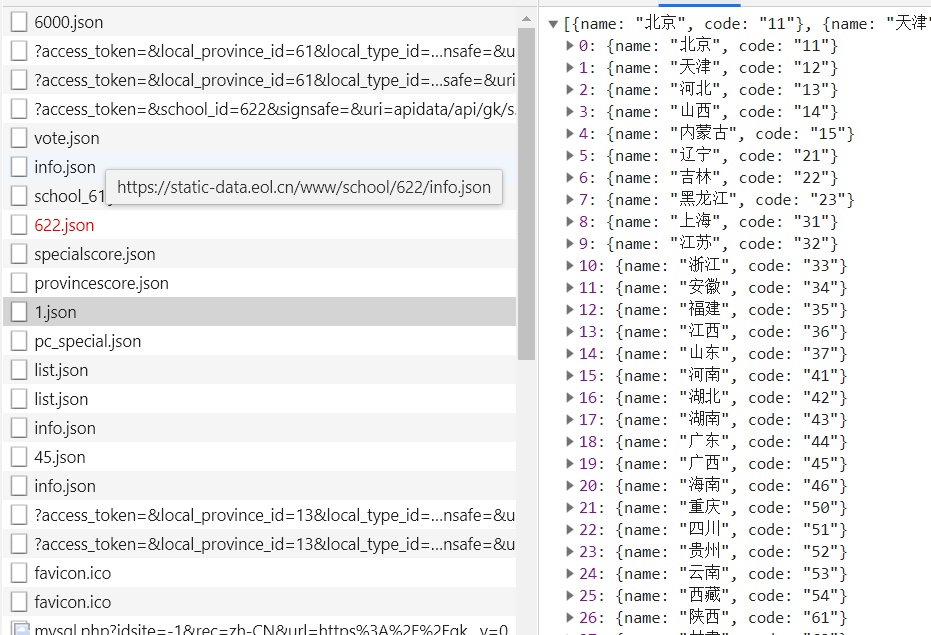Expand array item 22 四川
Image resolution: width=931 pixels, height=635 pixels.
click(x=570, y=529)
